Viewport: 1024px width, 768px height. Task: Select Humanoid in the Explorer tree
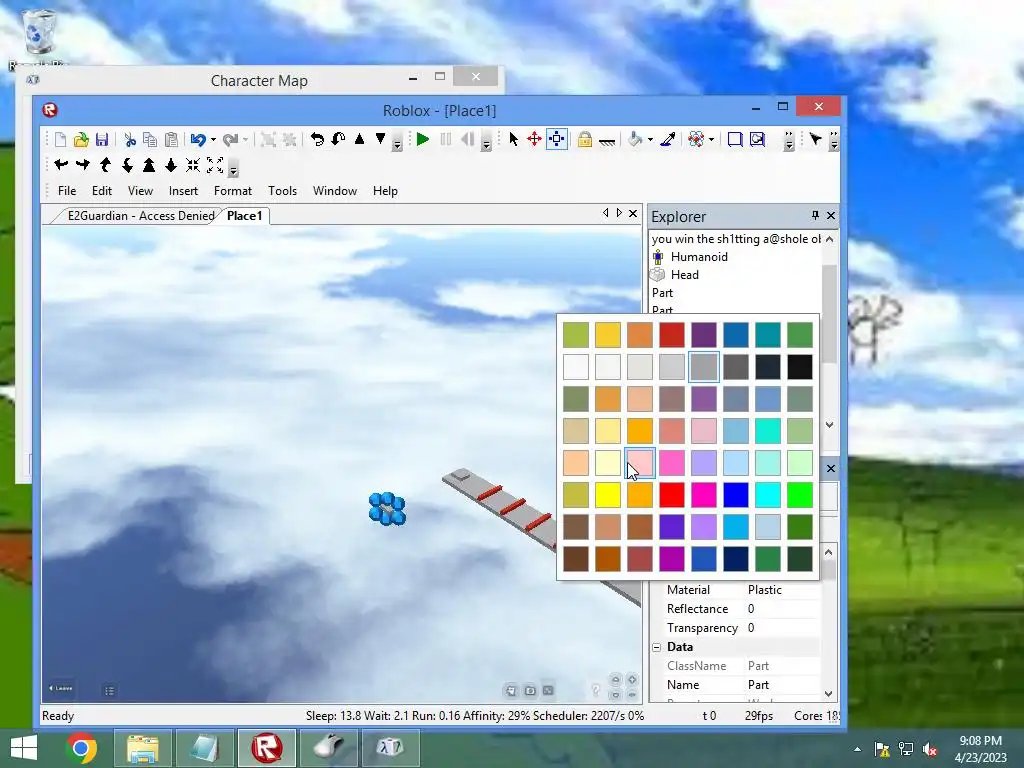pos(699,257)
